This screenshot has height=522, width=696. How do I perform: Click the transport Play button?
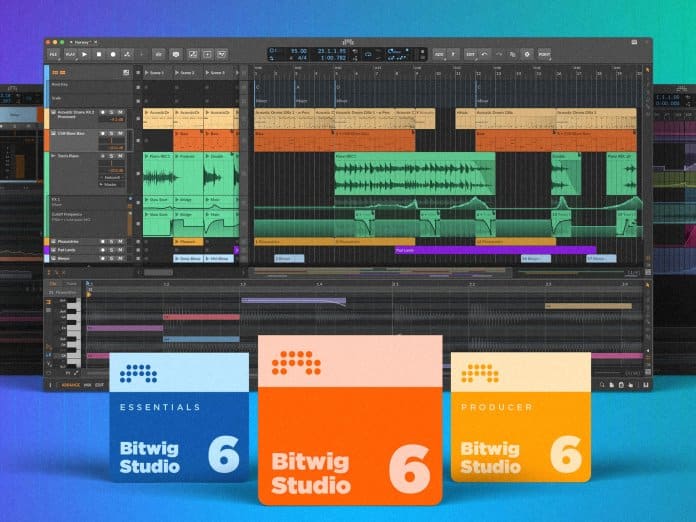[84, 54]
